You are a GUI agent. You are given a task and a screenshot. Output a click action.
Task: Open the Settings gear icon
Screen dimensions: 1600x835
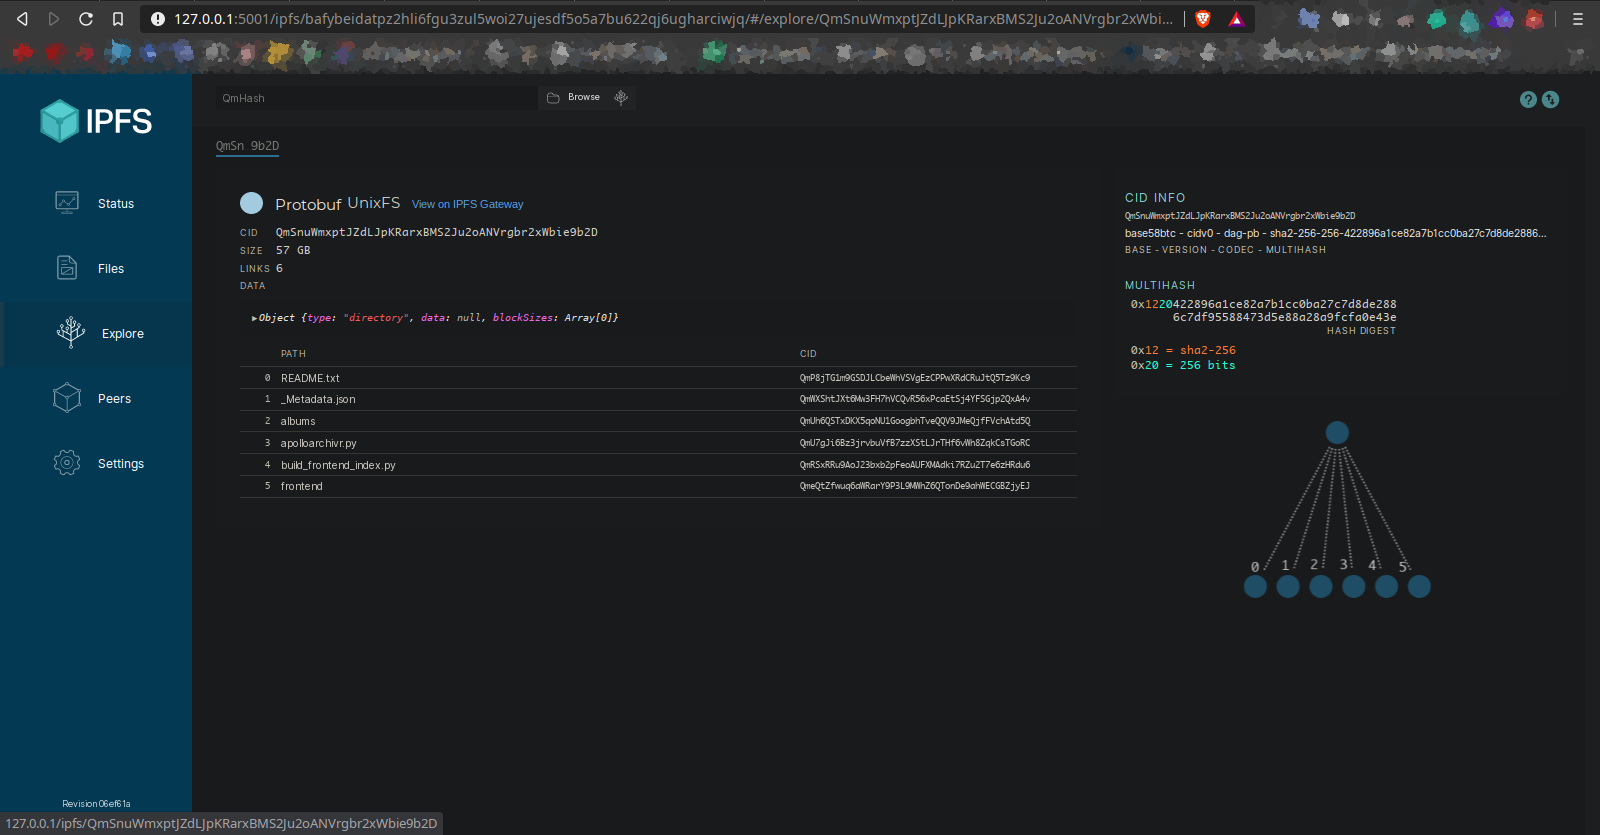tap(67, 463)
